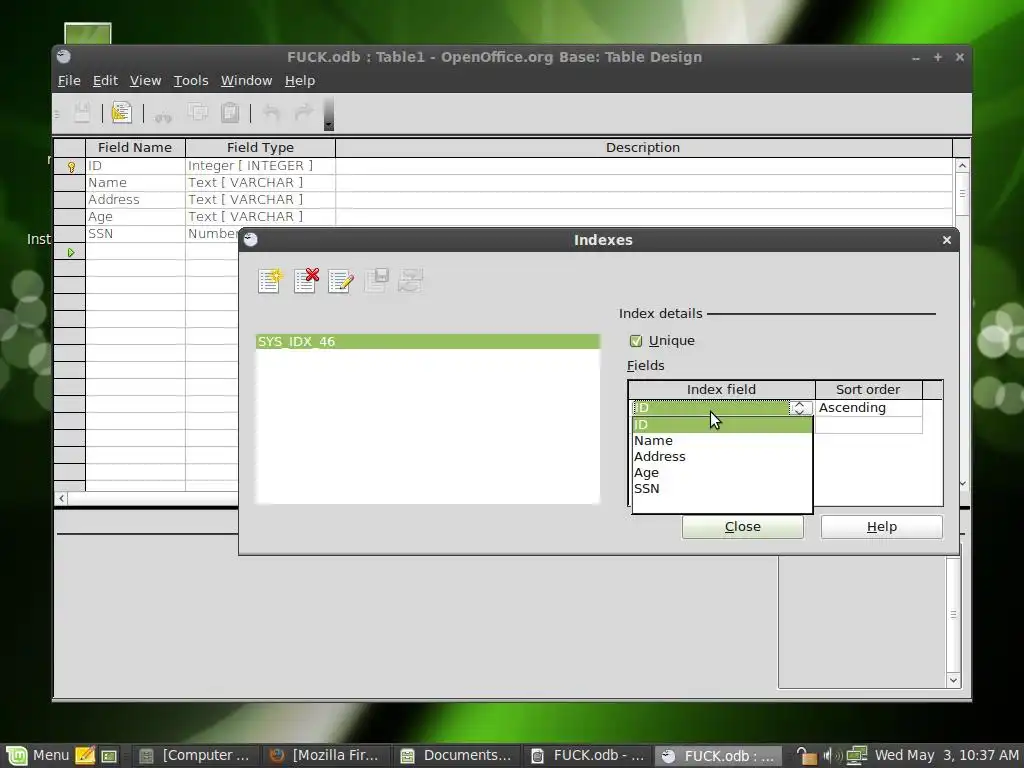The height and width of the screenshot is (768, 1024).
Task: Click the Ascending sort order cell
Action: tap(869, 408)
